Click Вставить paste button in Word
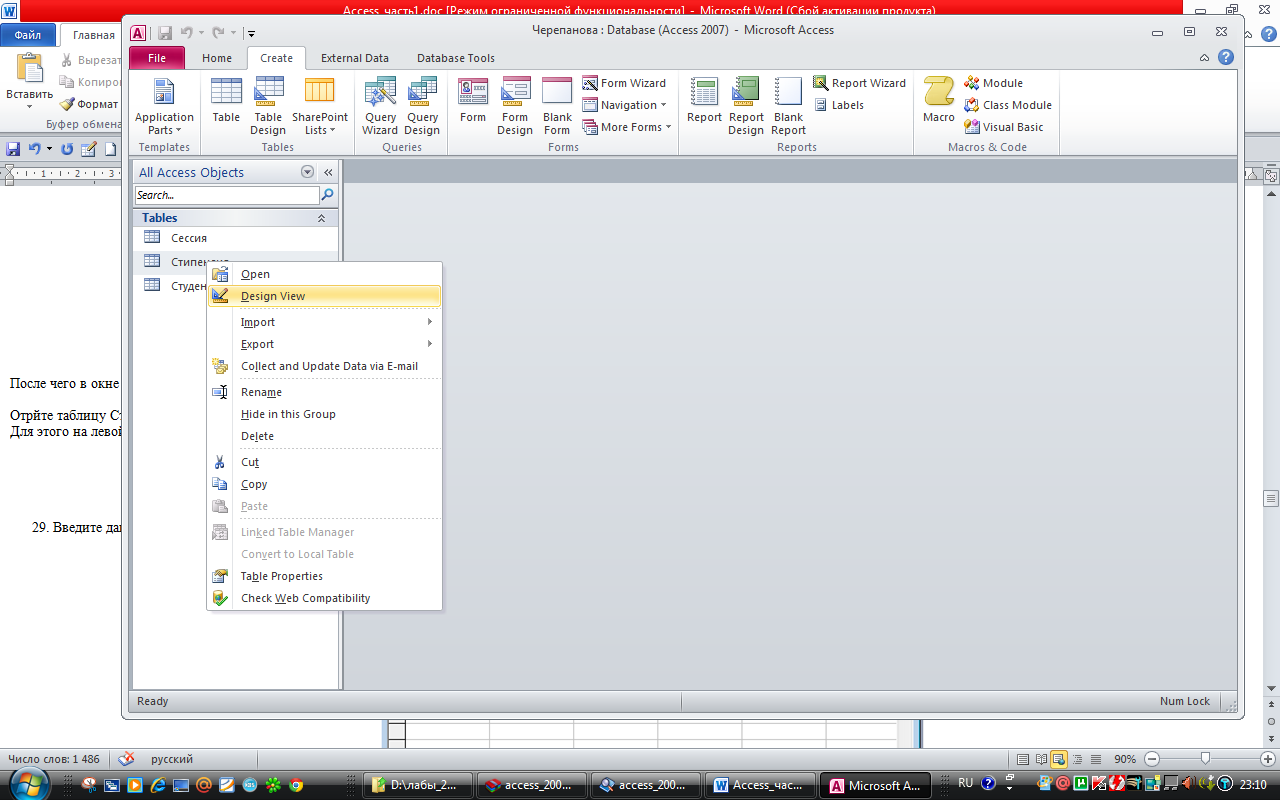This screenshot has height=800, width=1280. (x=30, y=82)
